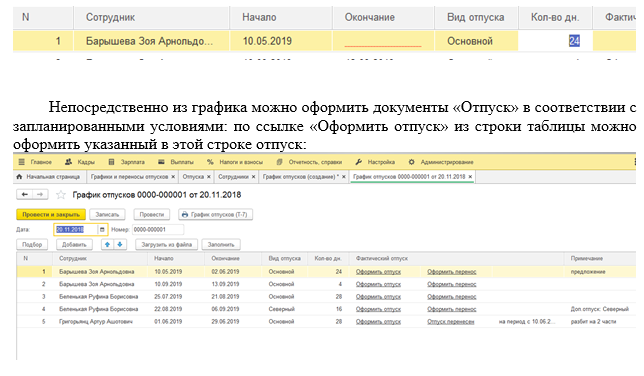Click empty Окончание cell in top table

383,41
